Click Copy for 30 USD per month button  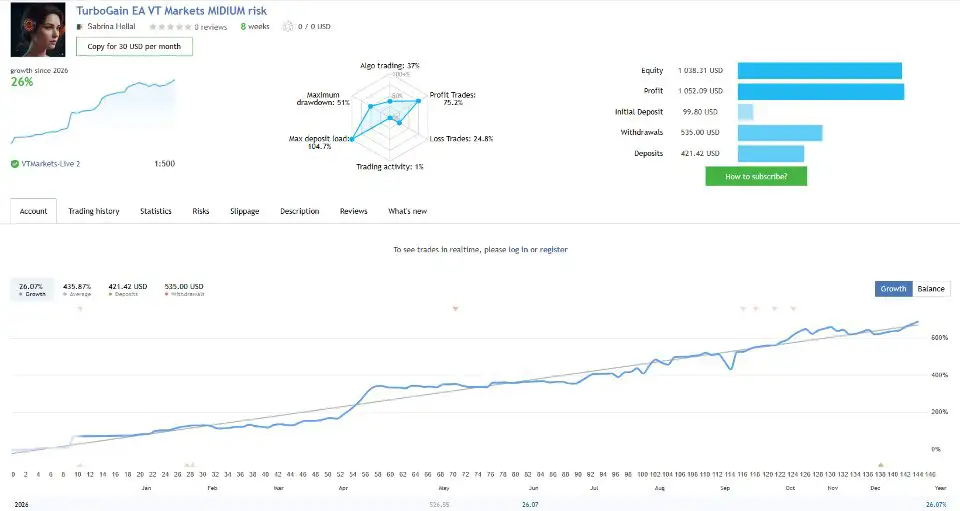tap(134, 47)
